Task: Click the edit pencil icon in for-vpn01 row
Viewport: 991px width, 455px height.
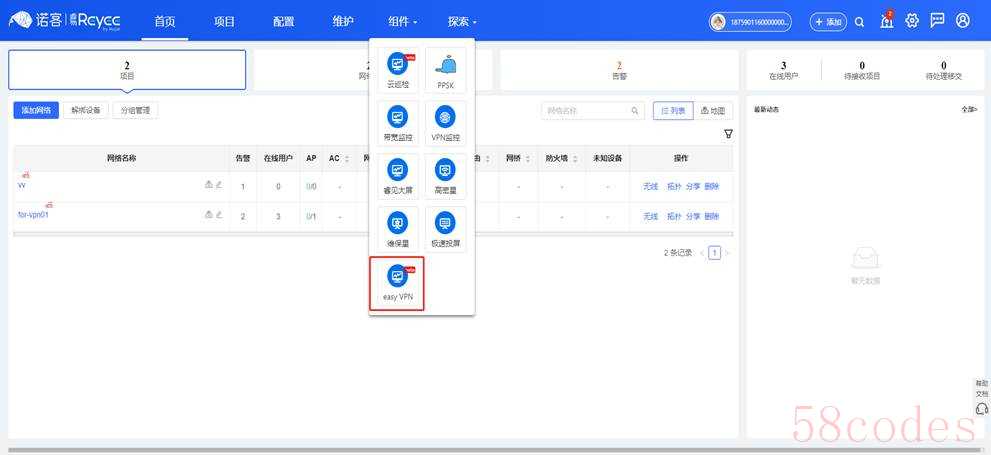Action: point(219,215)
